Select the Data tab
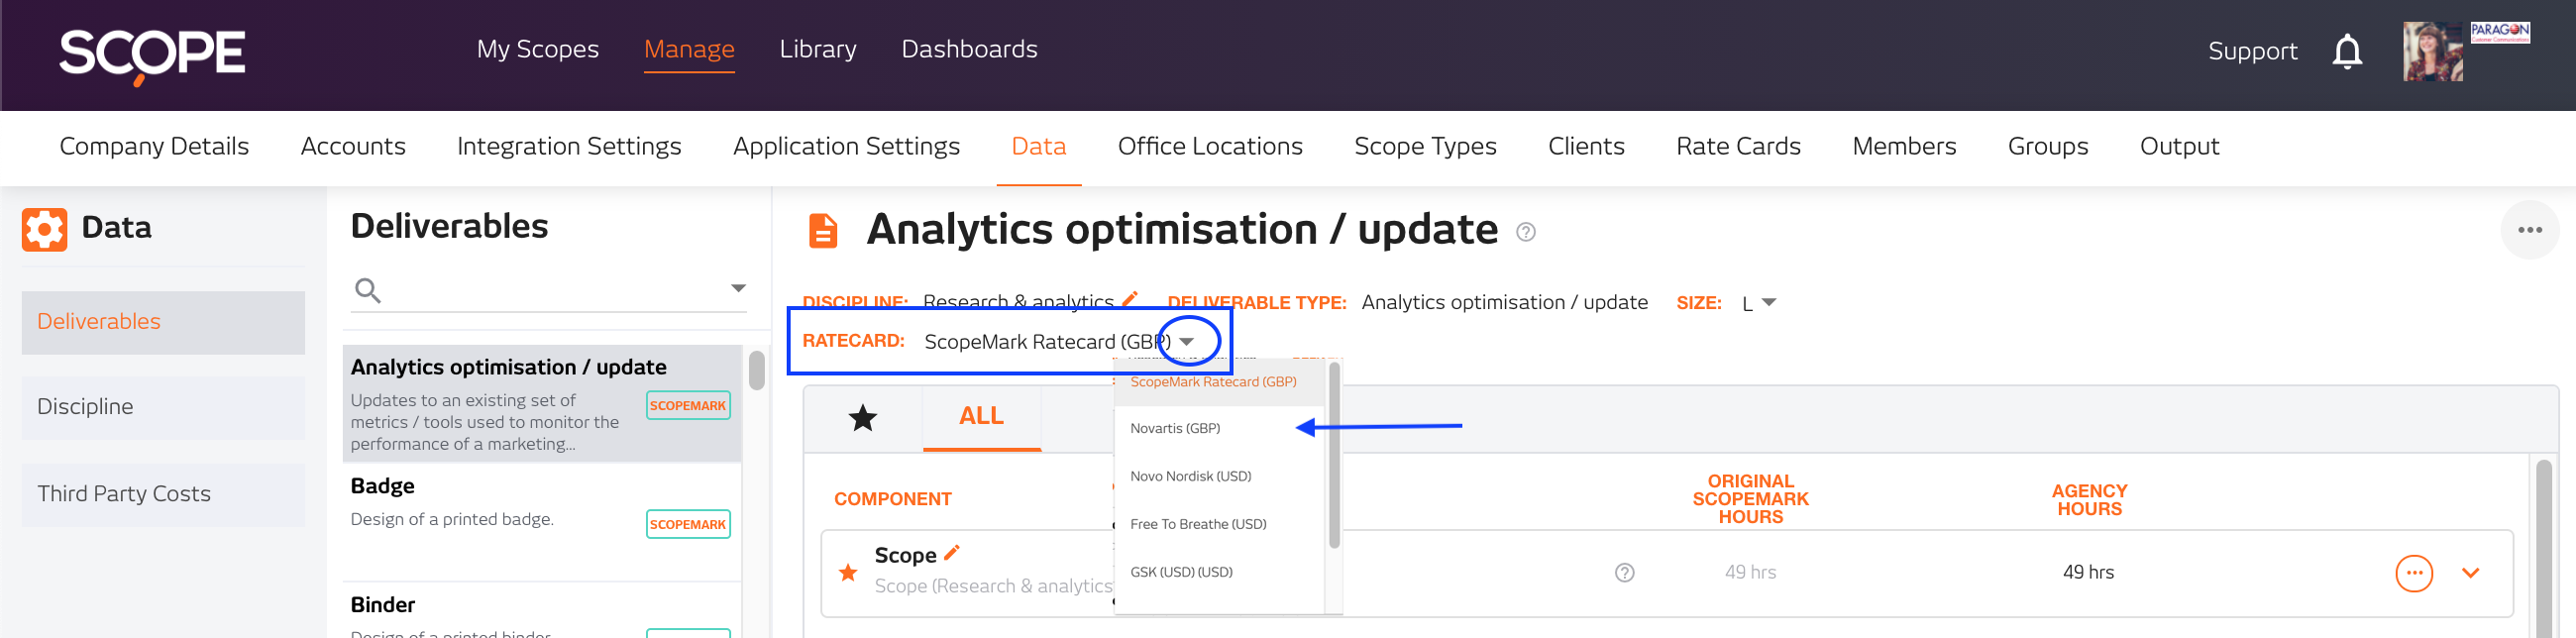Screen dimensions: 2576x638 (x=1038, y=146)
